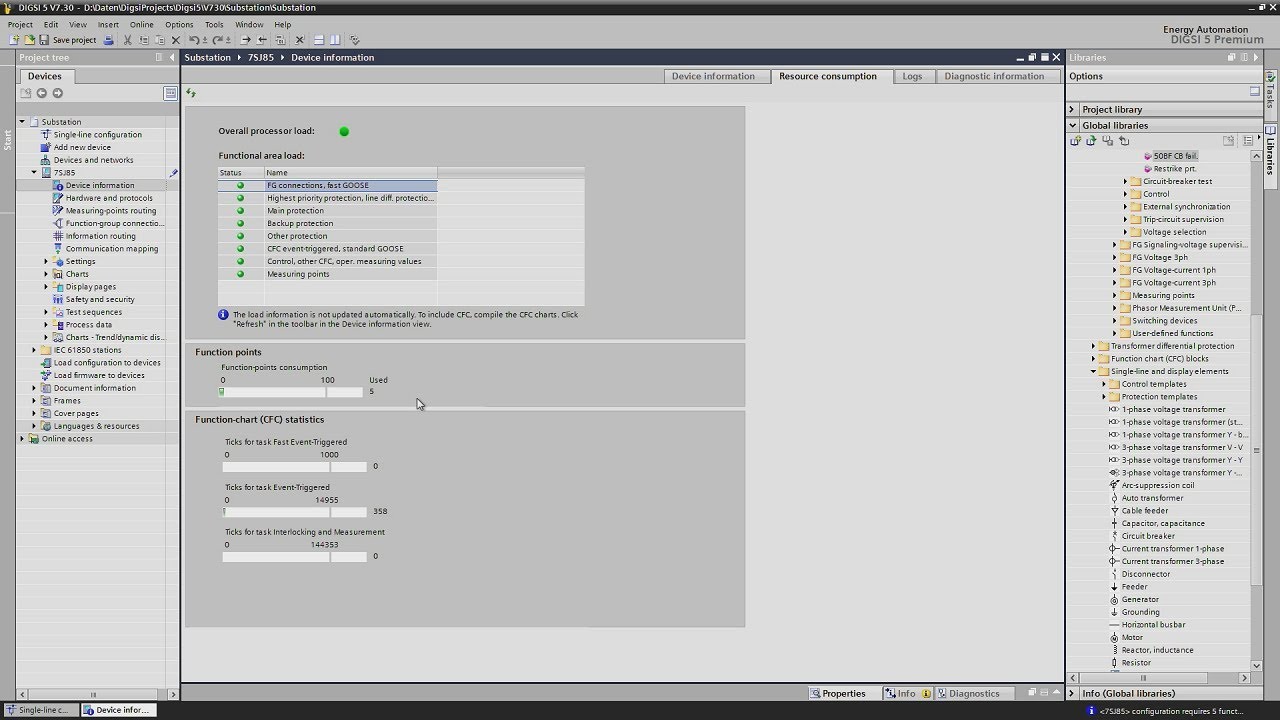Click Open global library icon
The height and width of the screenshot is (720, 1280).
coord(1091,141)
